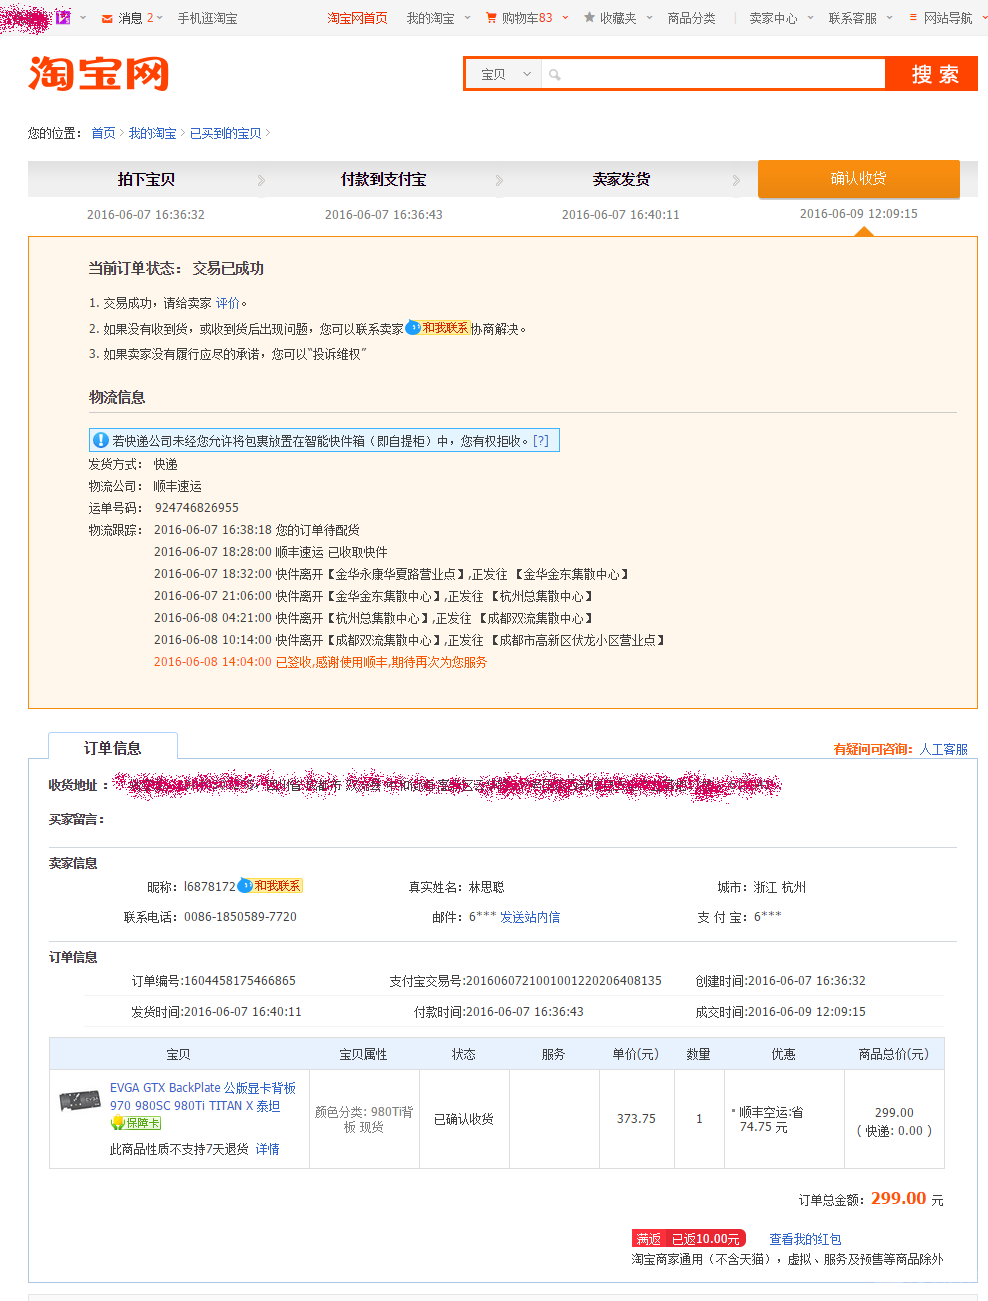The image size is (988, 1301).
Task: Click the 收藏夹 star icon
Action: [589, 17]
